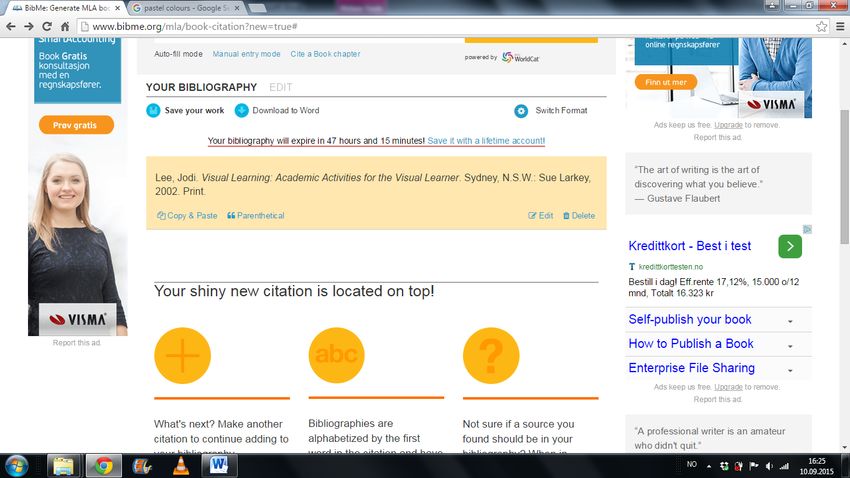The image size is (850, 478).
Task: Launch VLC media player from taskbar
Action: pos(181,466)
